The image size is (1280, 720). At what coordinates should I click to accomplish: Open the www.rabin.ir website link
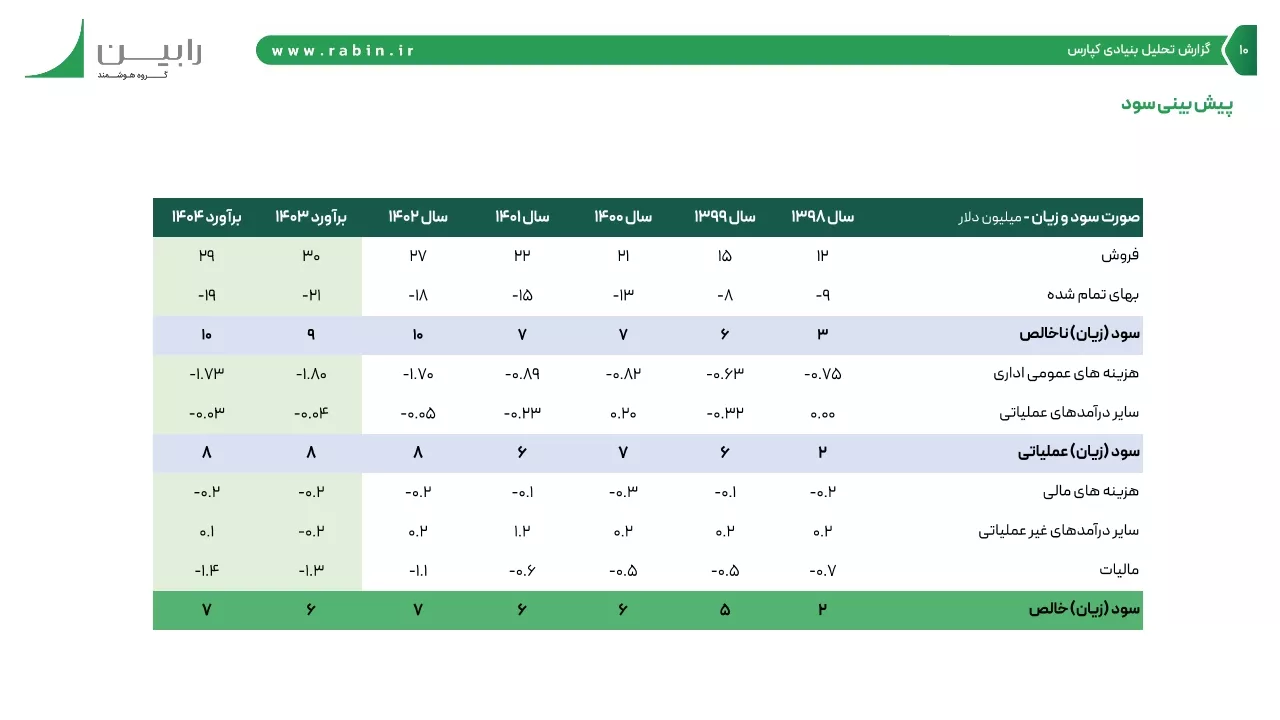[x=343, y=50]
